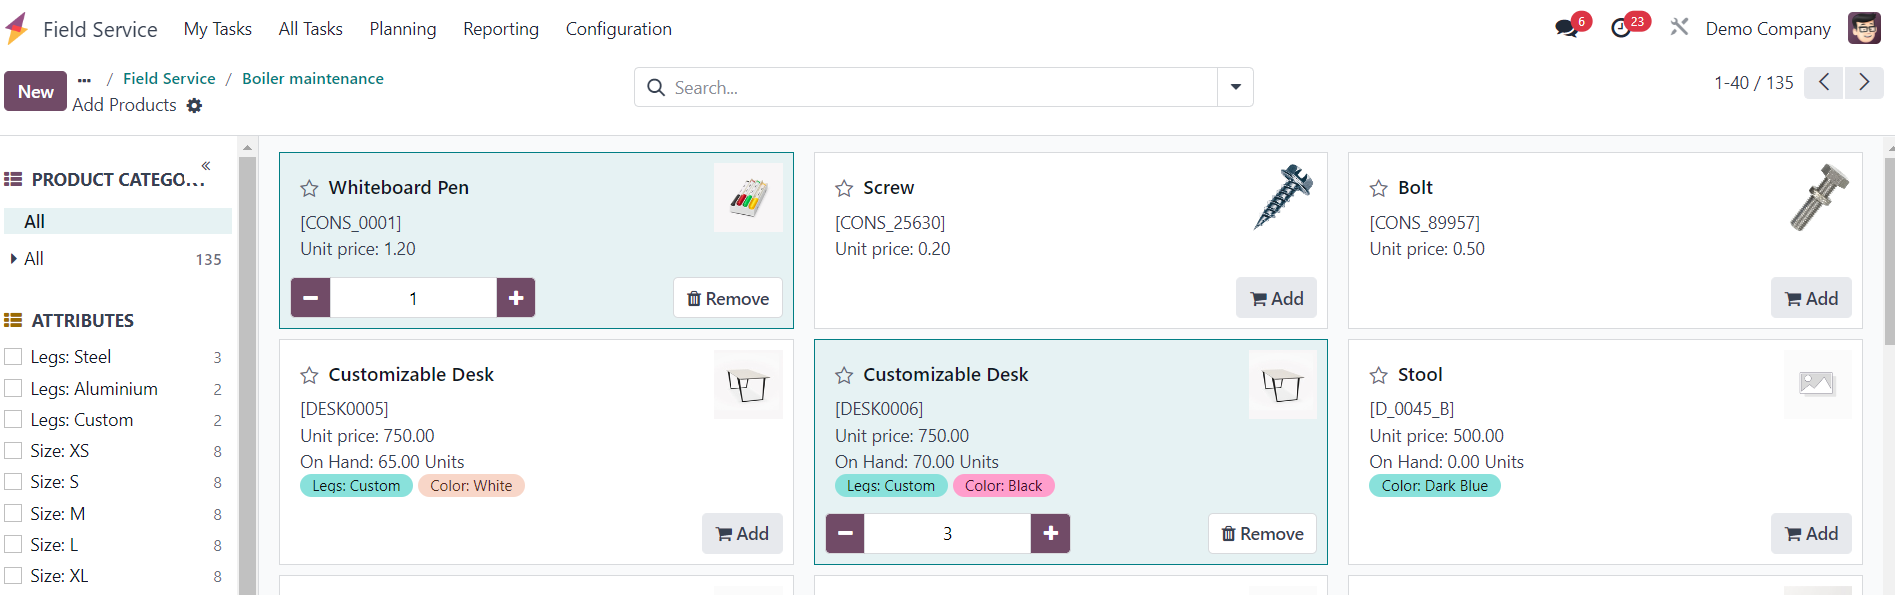Add the Screw product
The width and height of the screenshot is (1895, 595).
click(1277, 298)
